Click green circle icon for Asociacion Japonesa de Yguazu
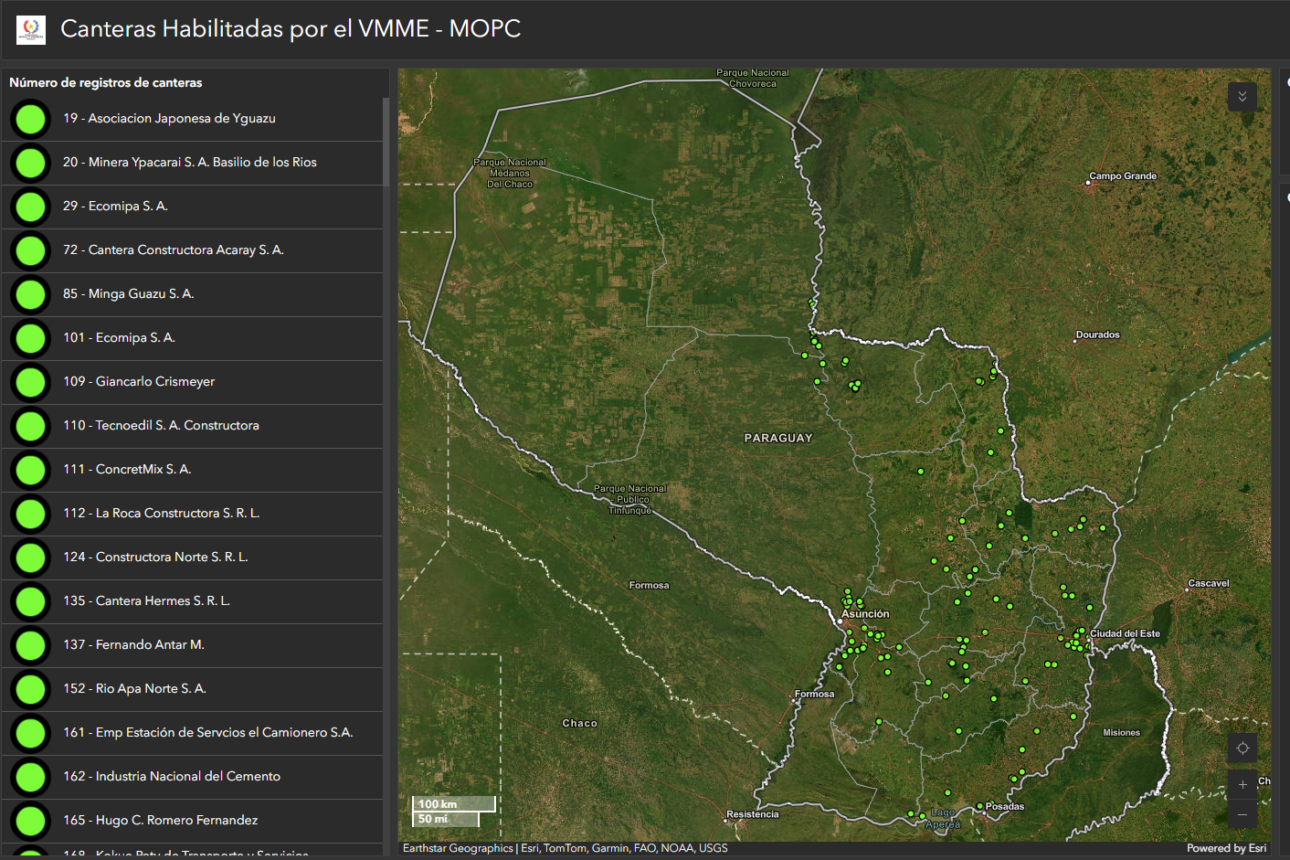1290x860 pixels. [x=31, y=118]
